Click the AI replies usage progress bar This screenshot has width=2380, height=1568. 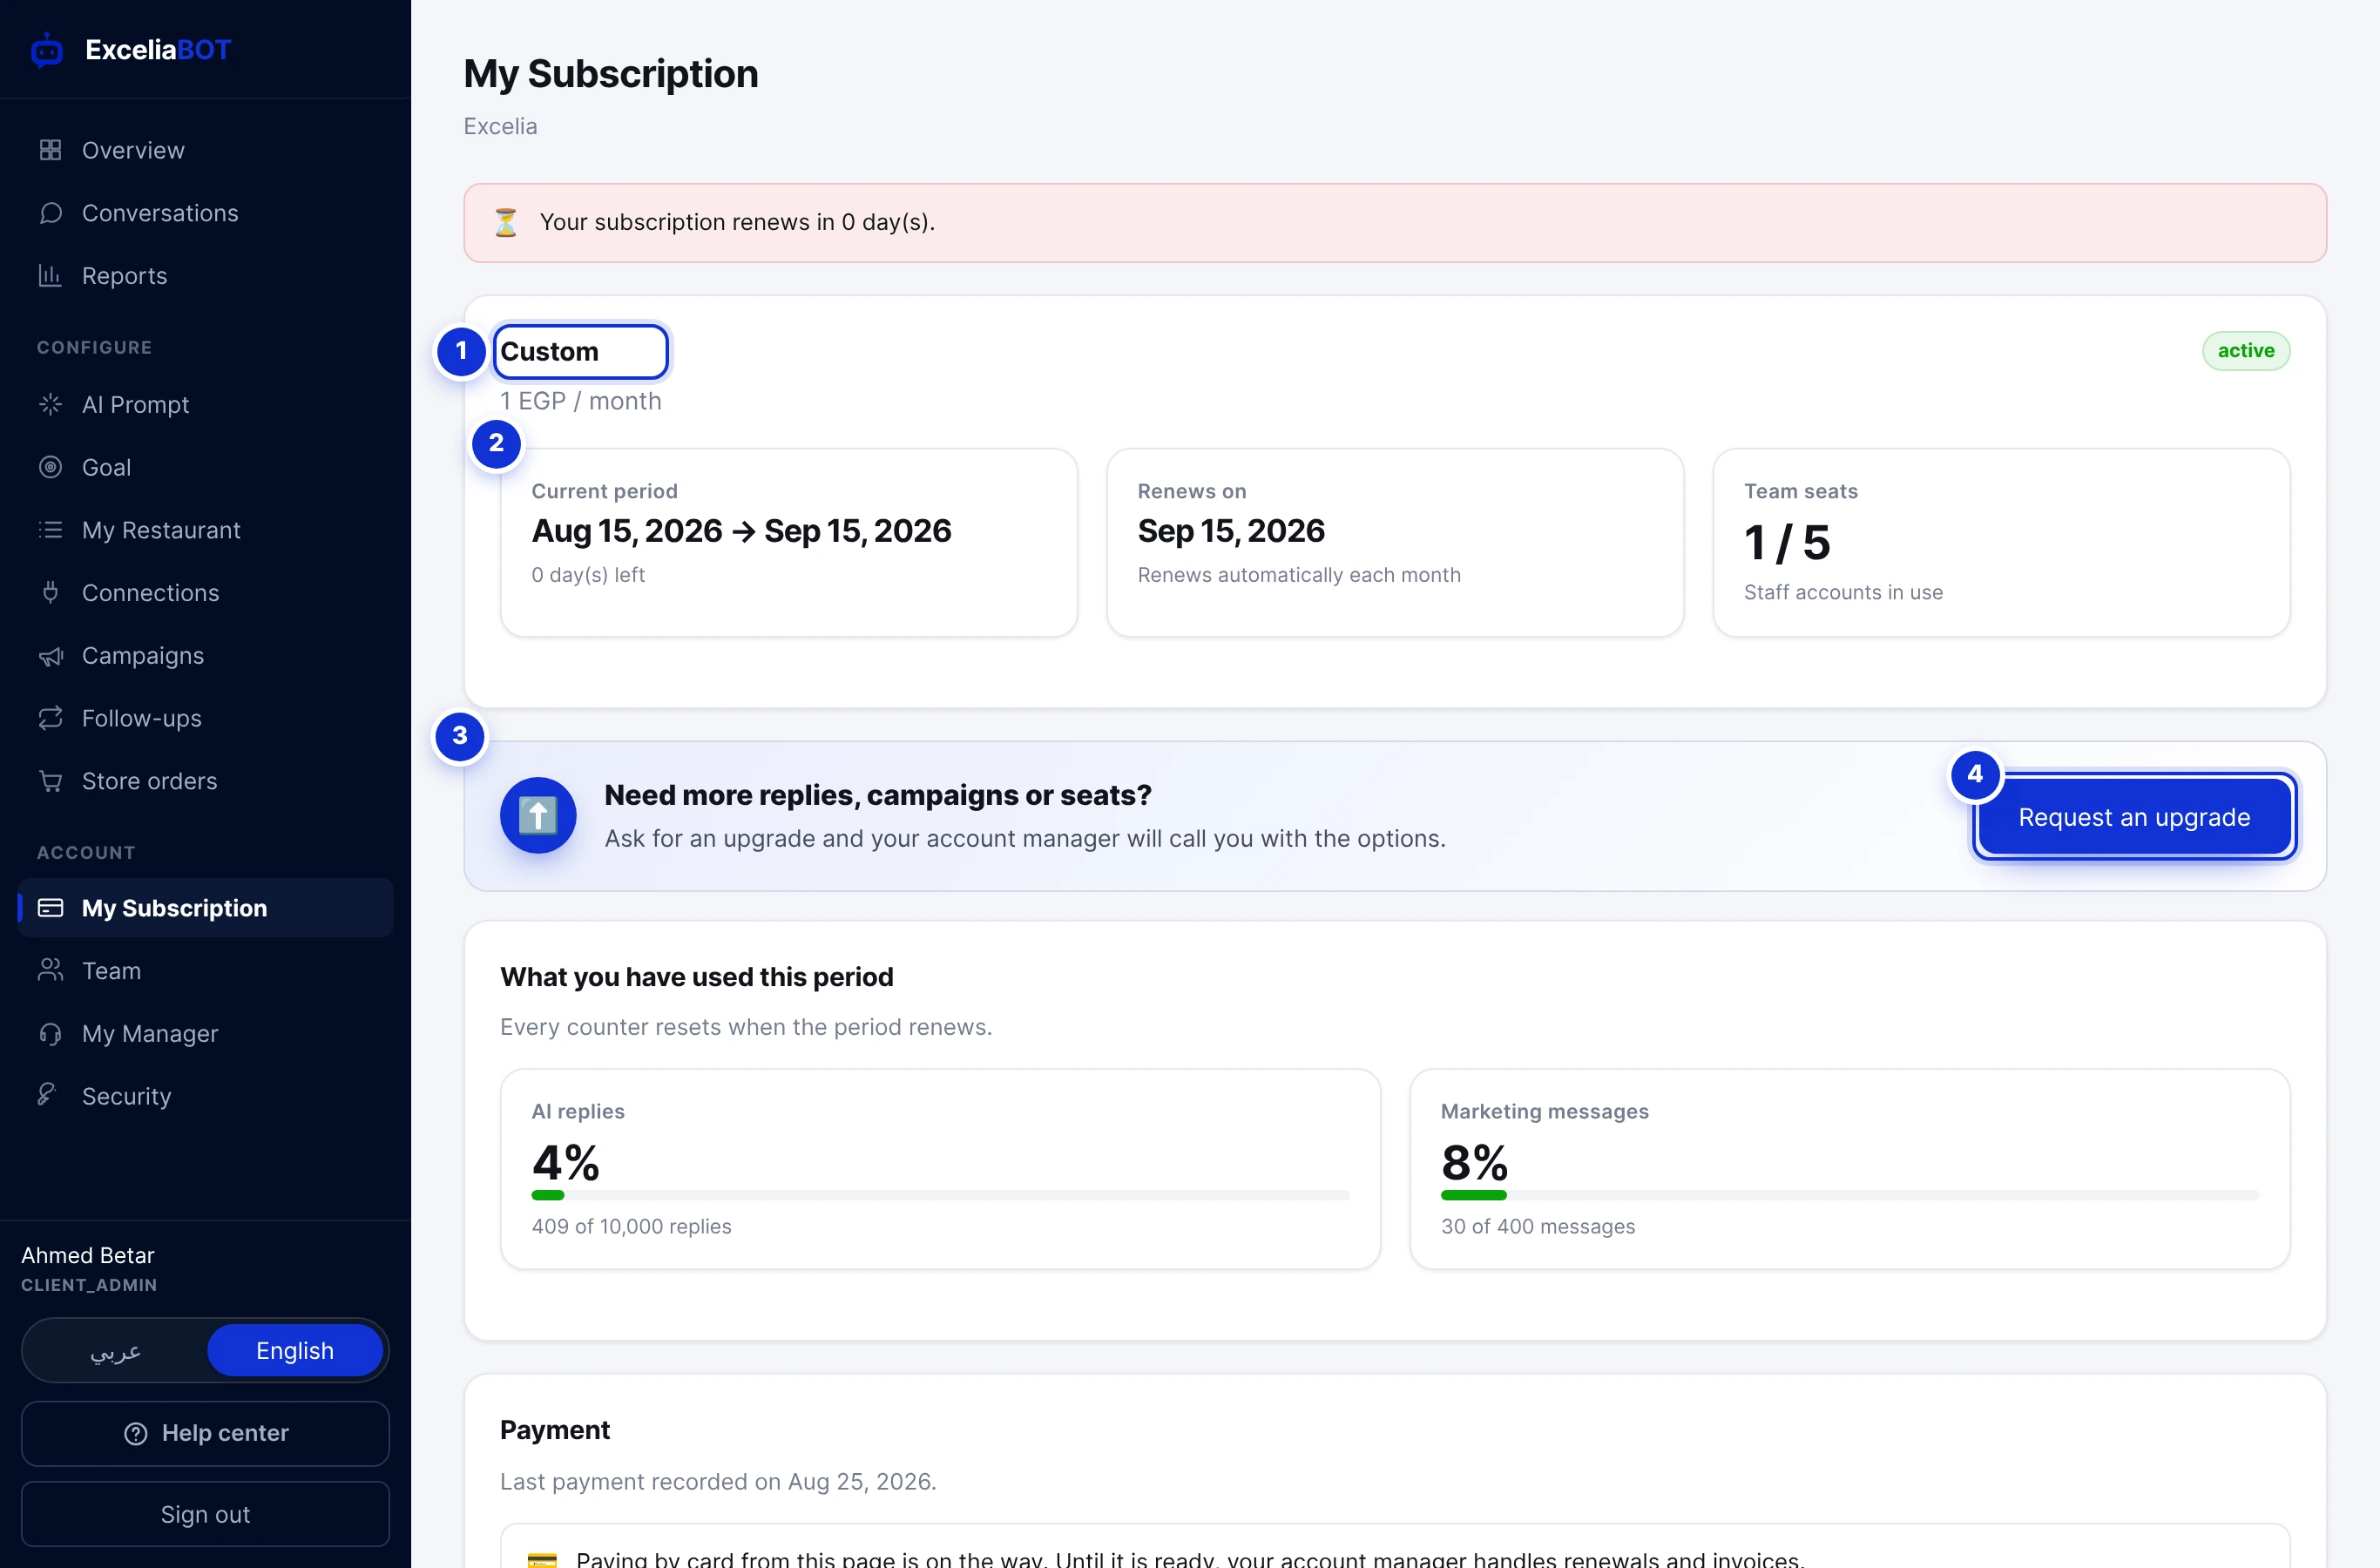(x=940, y=1195)
